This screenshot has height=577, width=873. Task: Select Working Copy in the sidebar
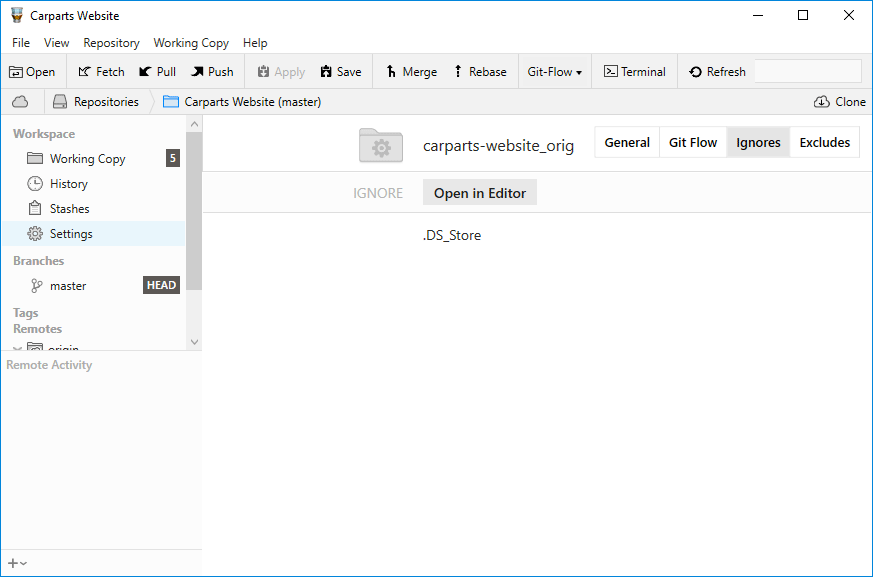pyautogui.click(x=87, y=158)
